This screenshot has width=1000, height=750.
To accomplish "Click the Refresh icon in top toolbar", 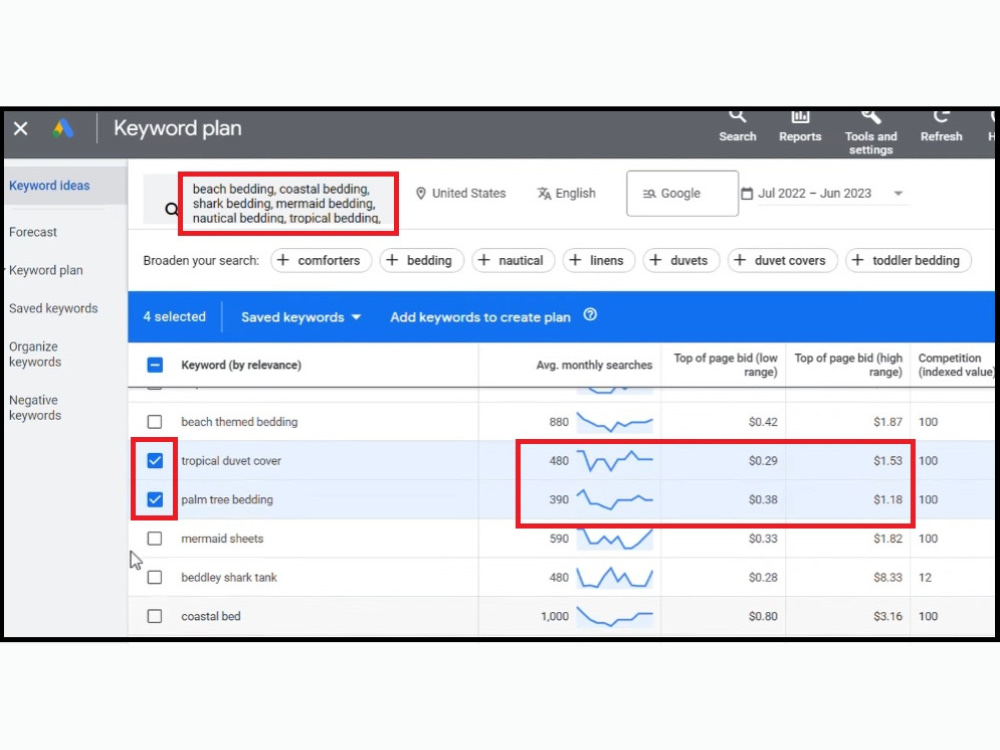I will 941,117.
